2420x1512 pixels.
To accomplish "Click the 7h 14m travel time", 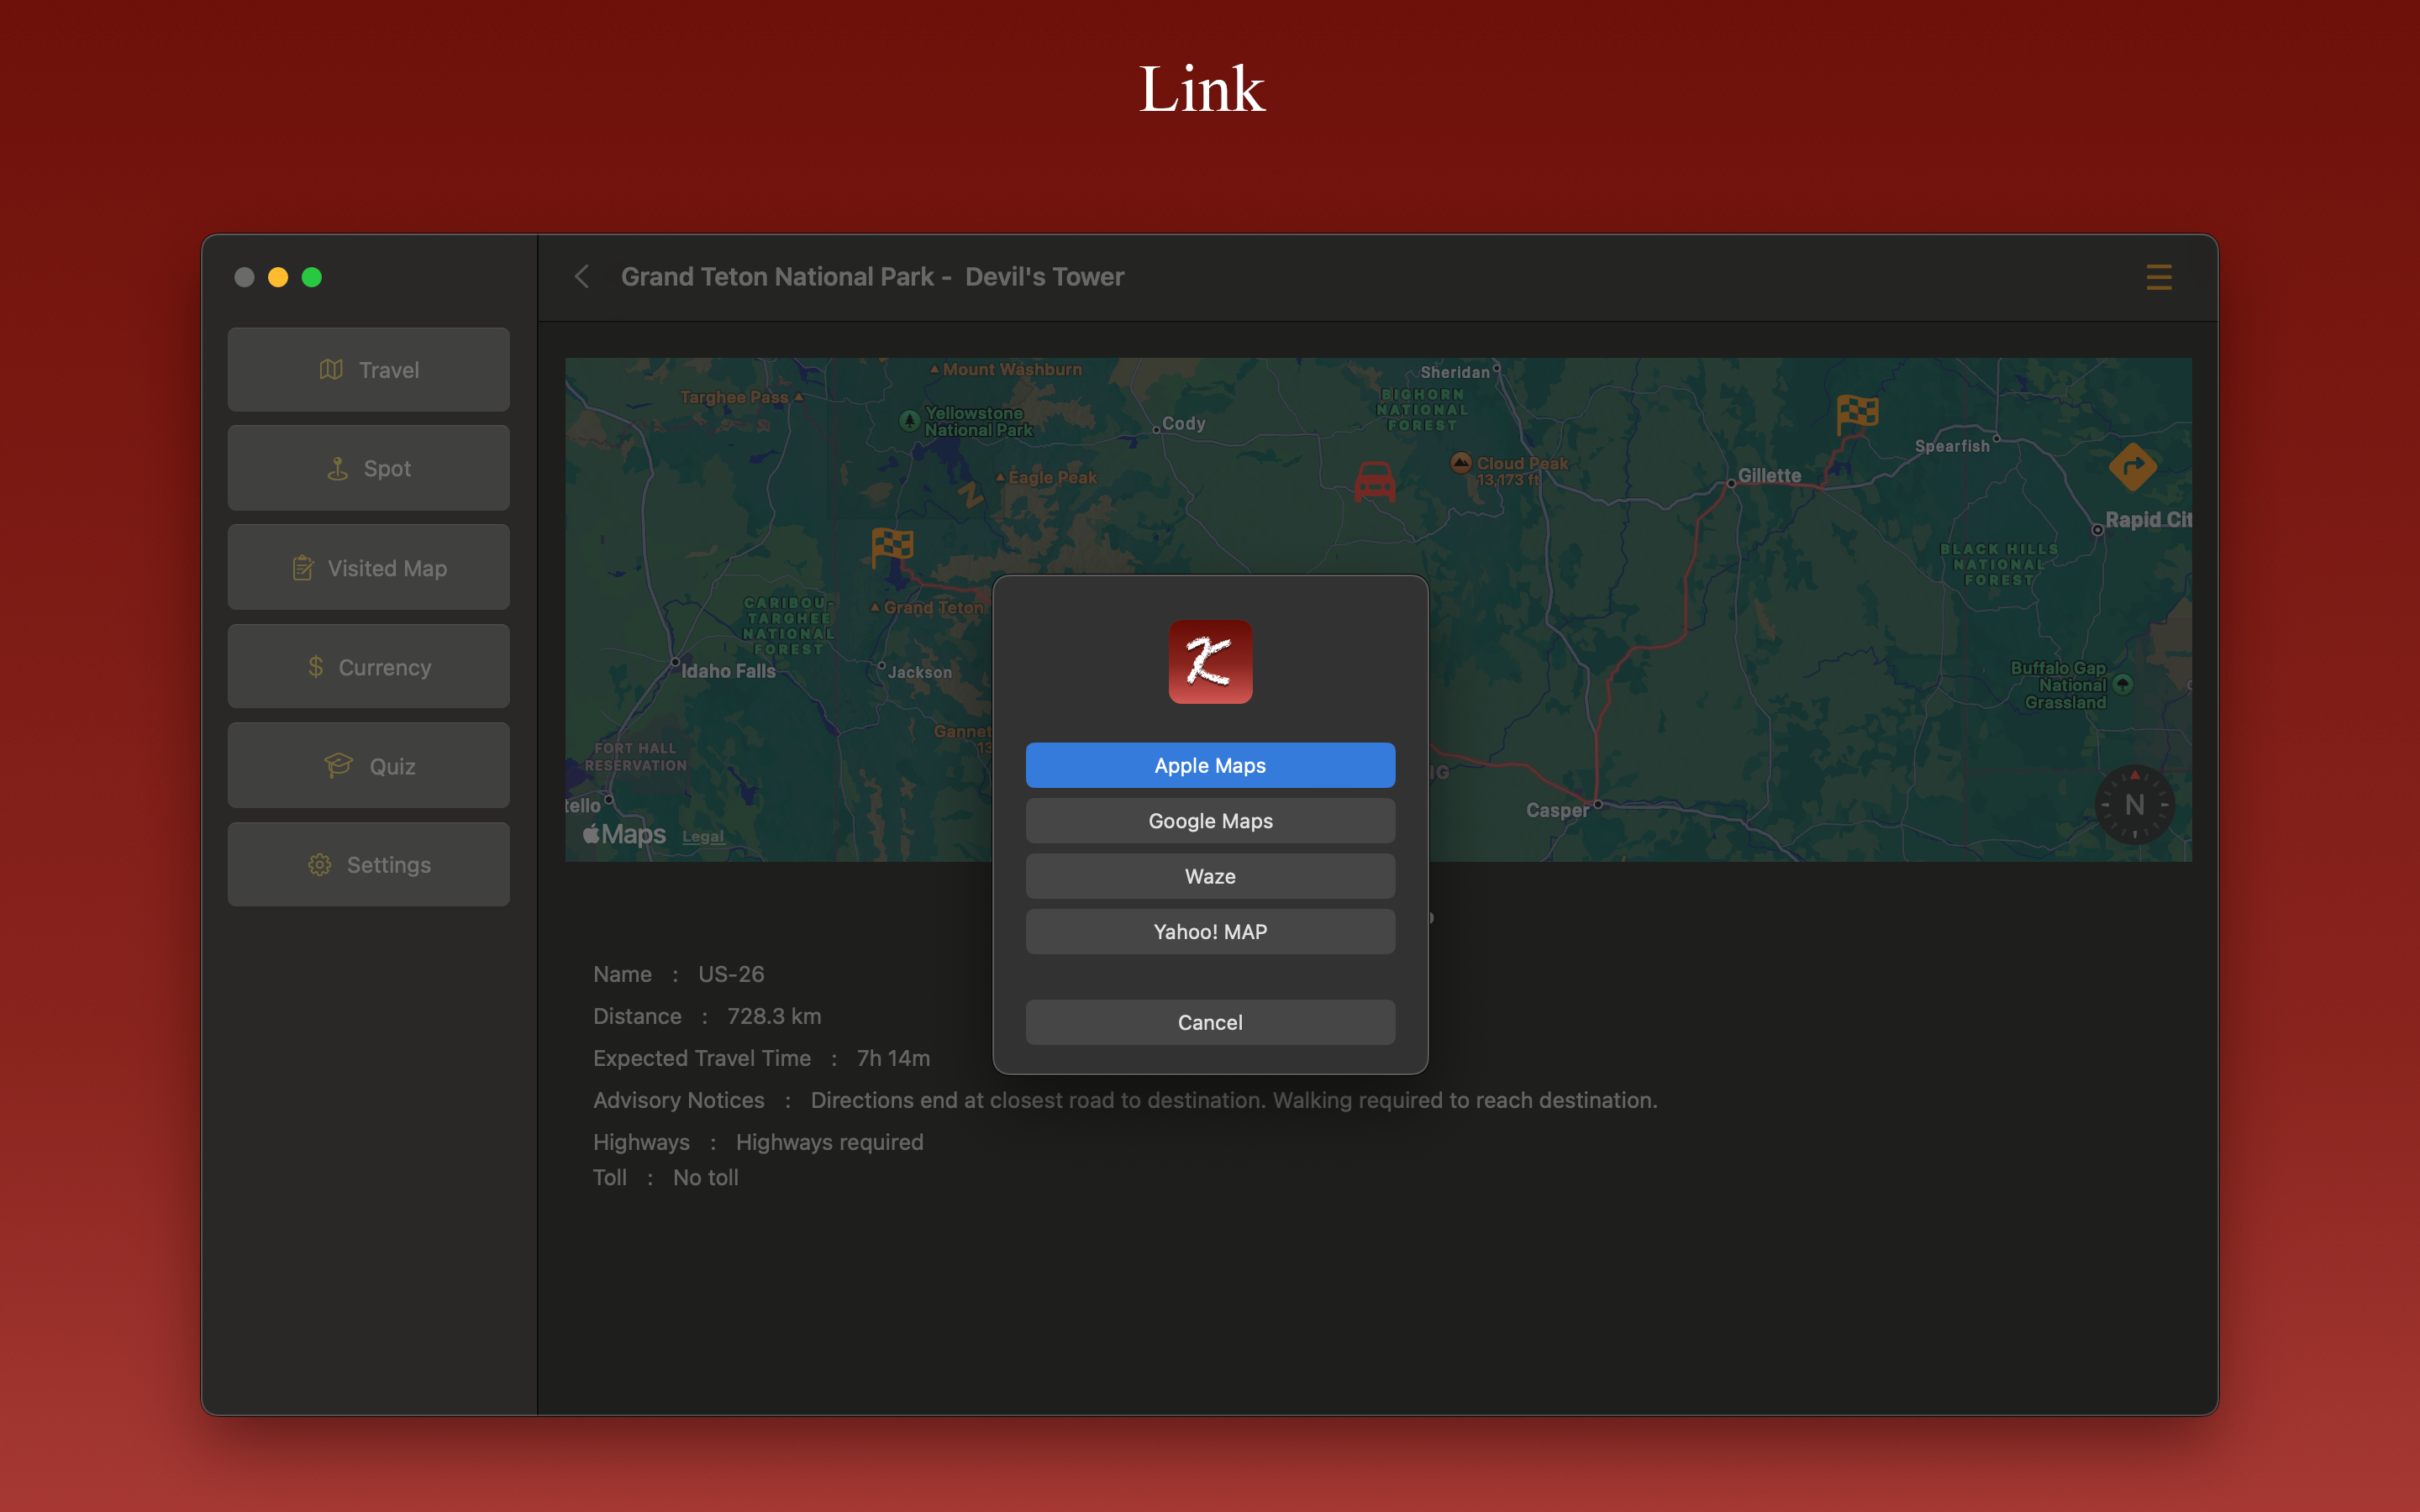I will [893, 1058].
